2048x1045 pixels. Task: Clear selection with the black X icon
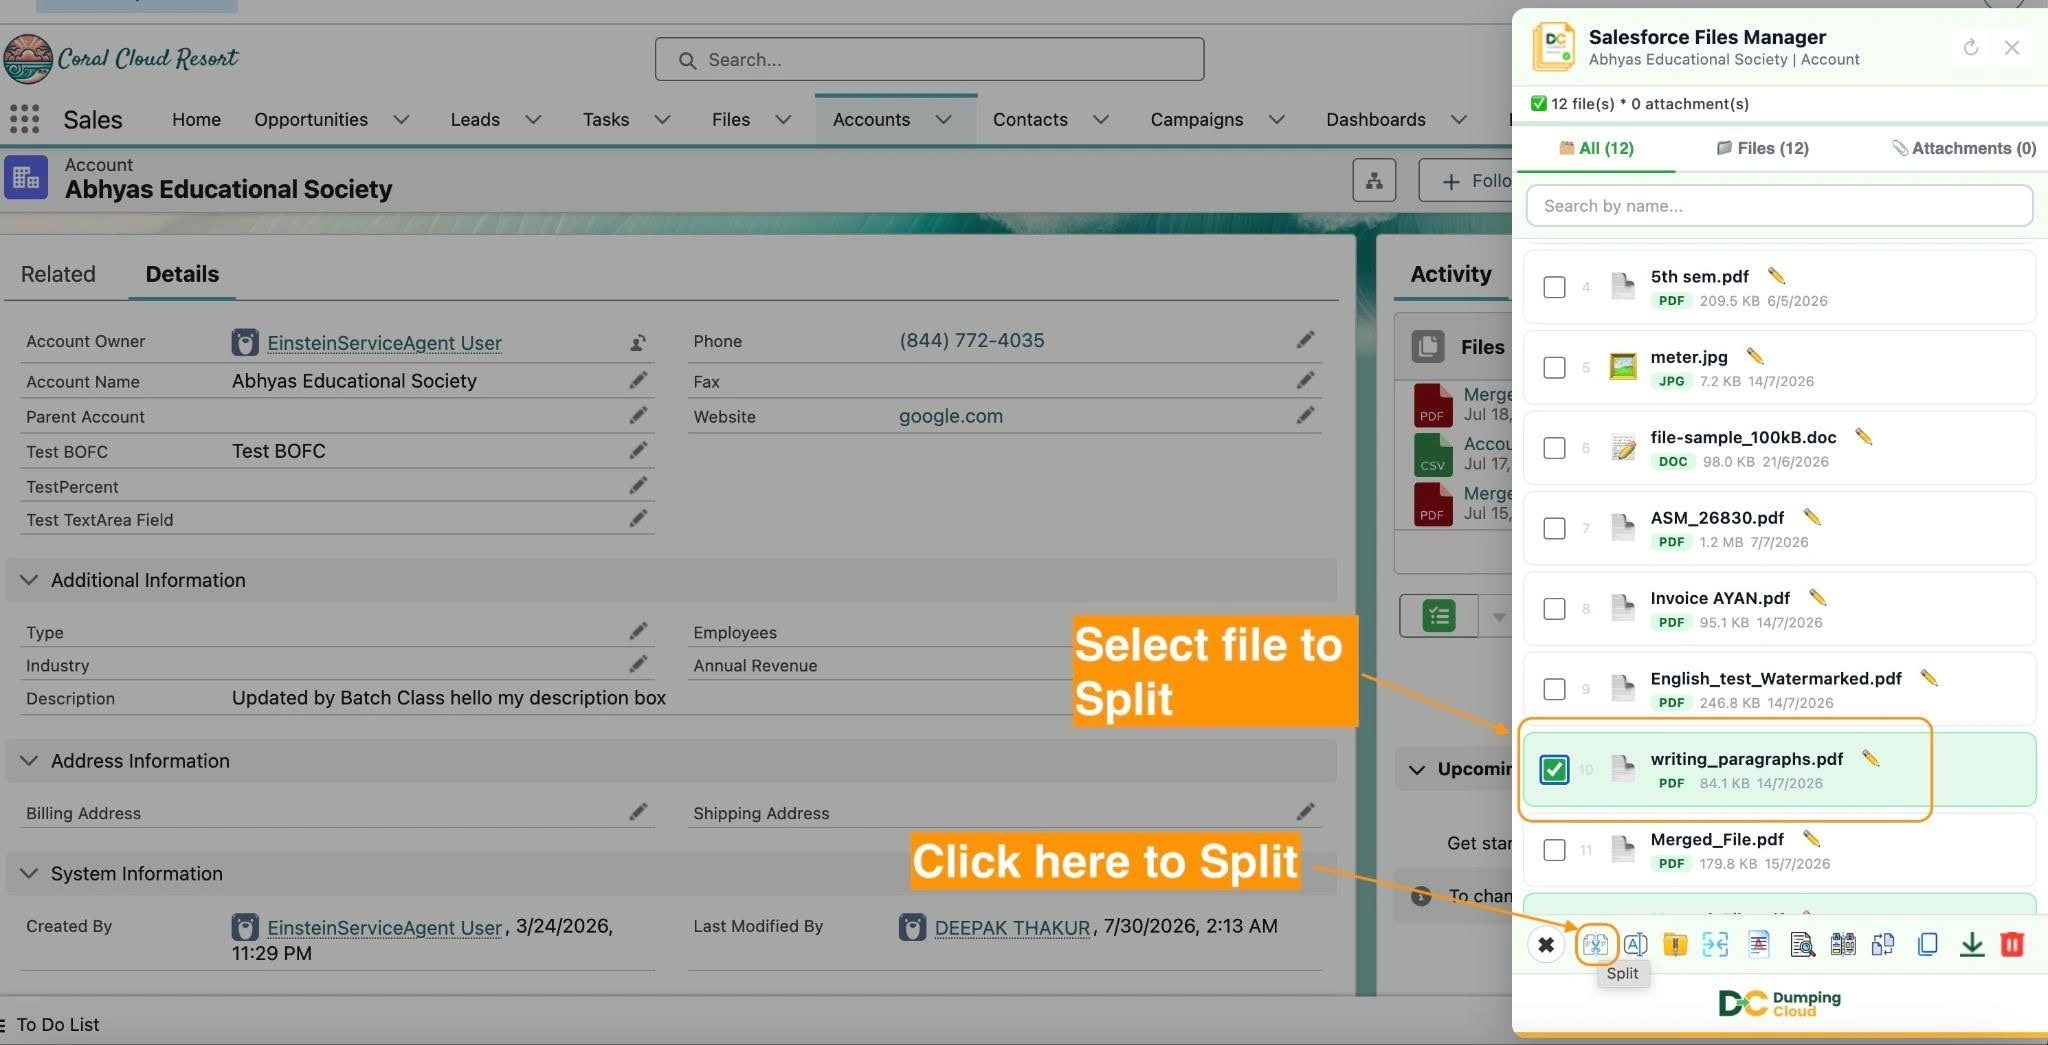1546,944
